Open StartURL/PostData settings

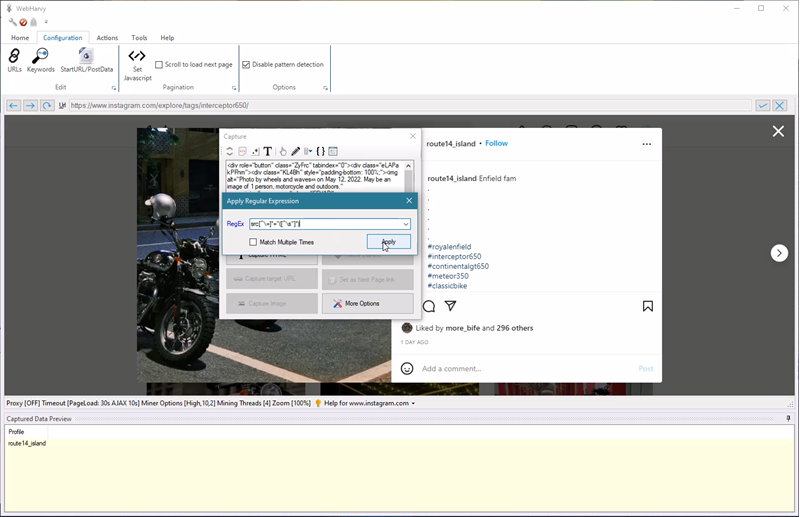coord(85,58)
